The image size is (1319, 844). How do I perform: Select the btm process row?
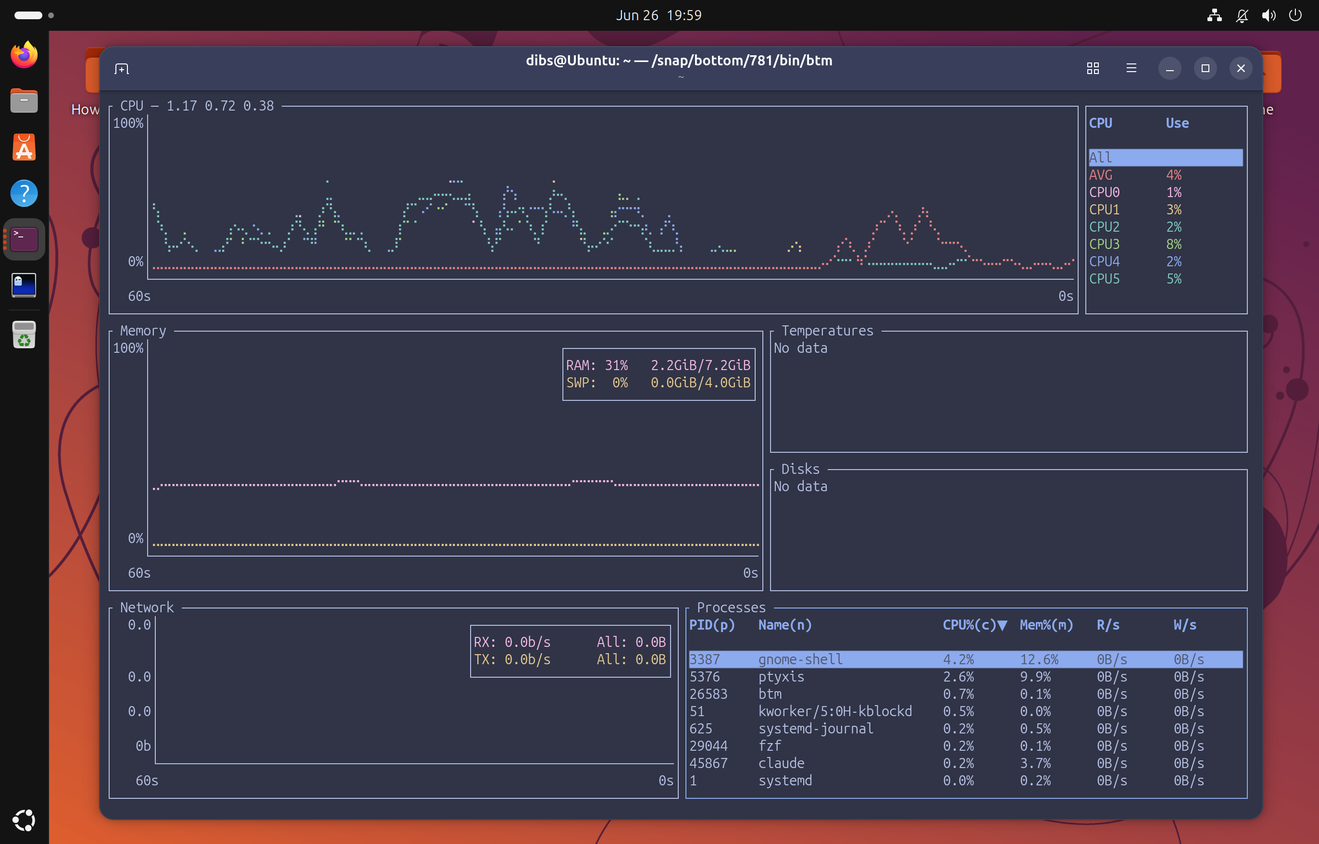(966, 694)
